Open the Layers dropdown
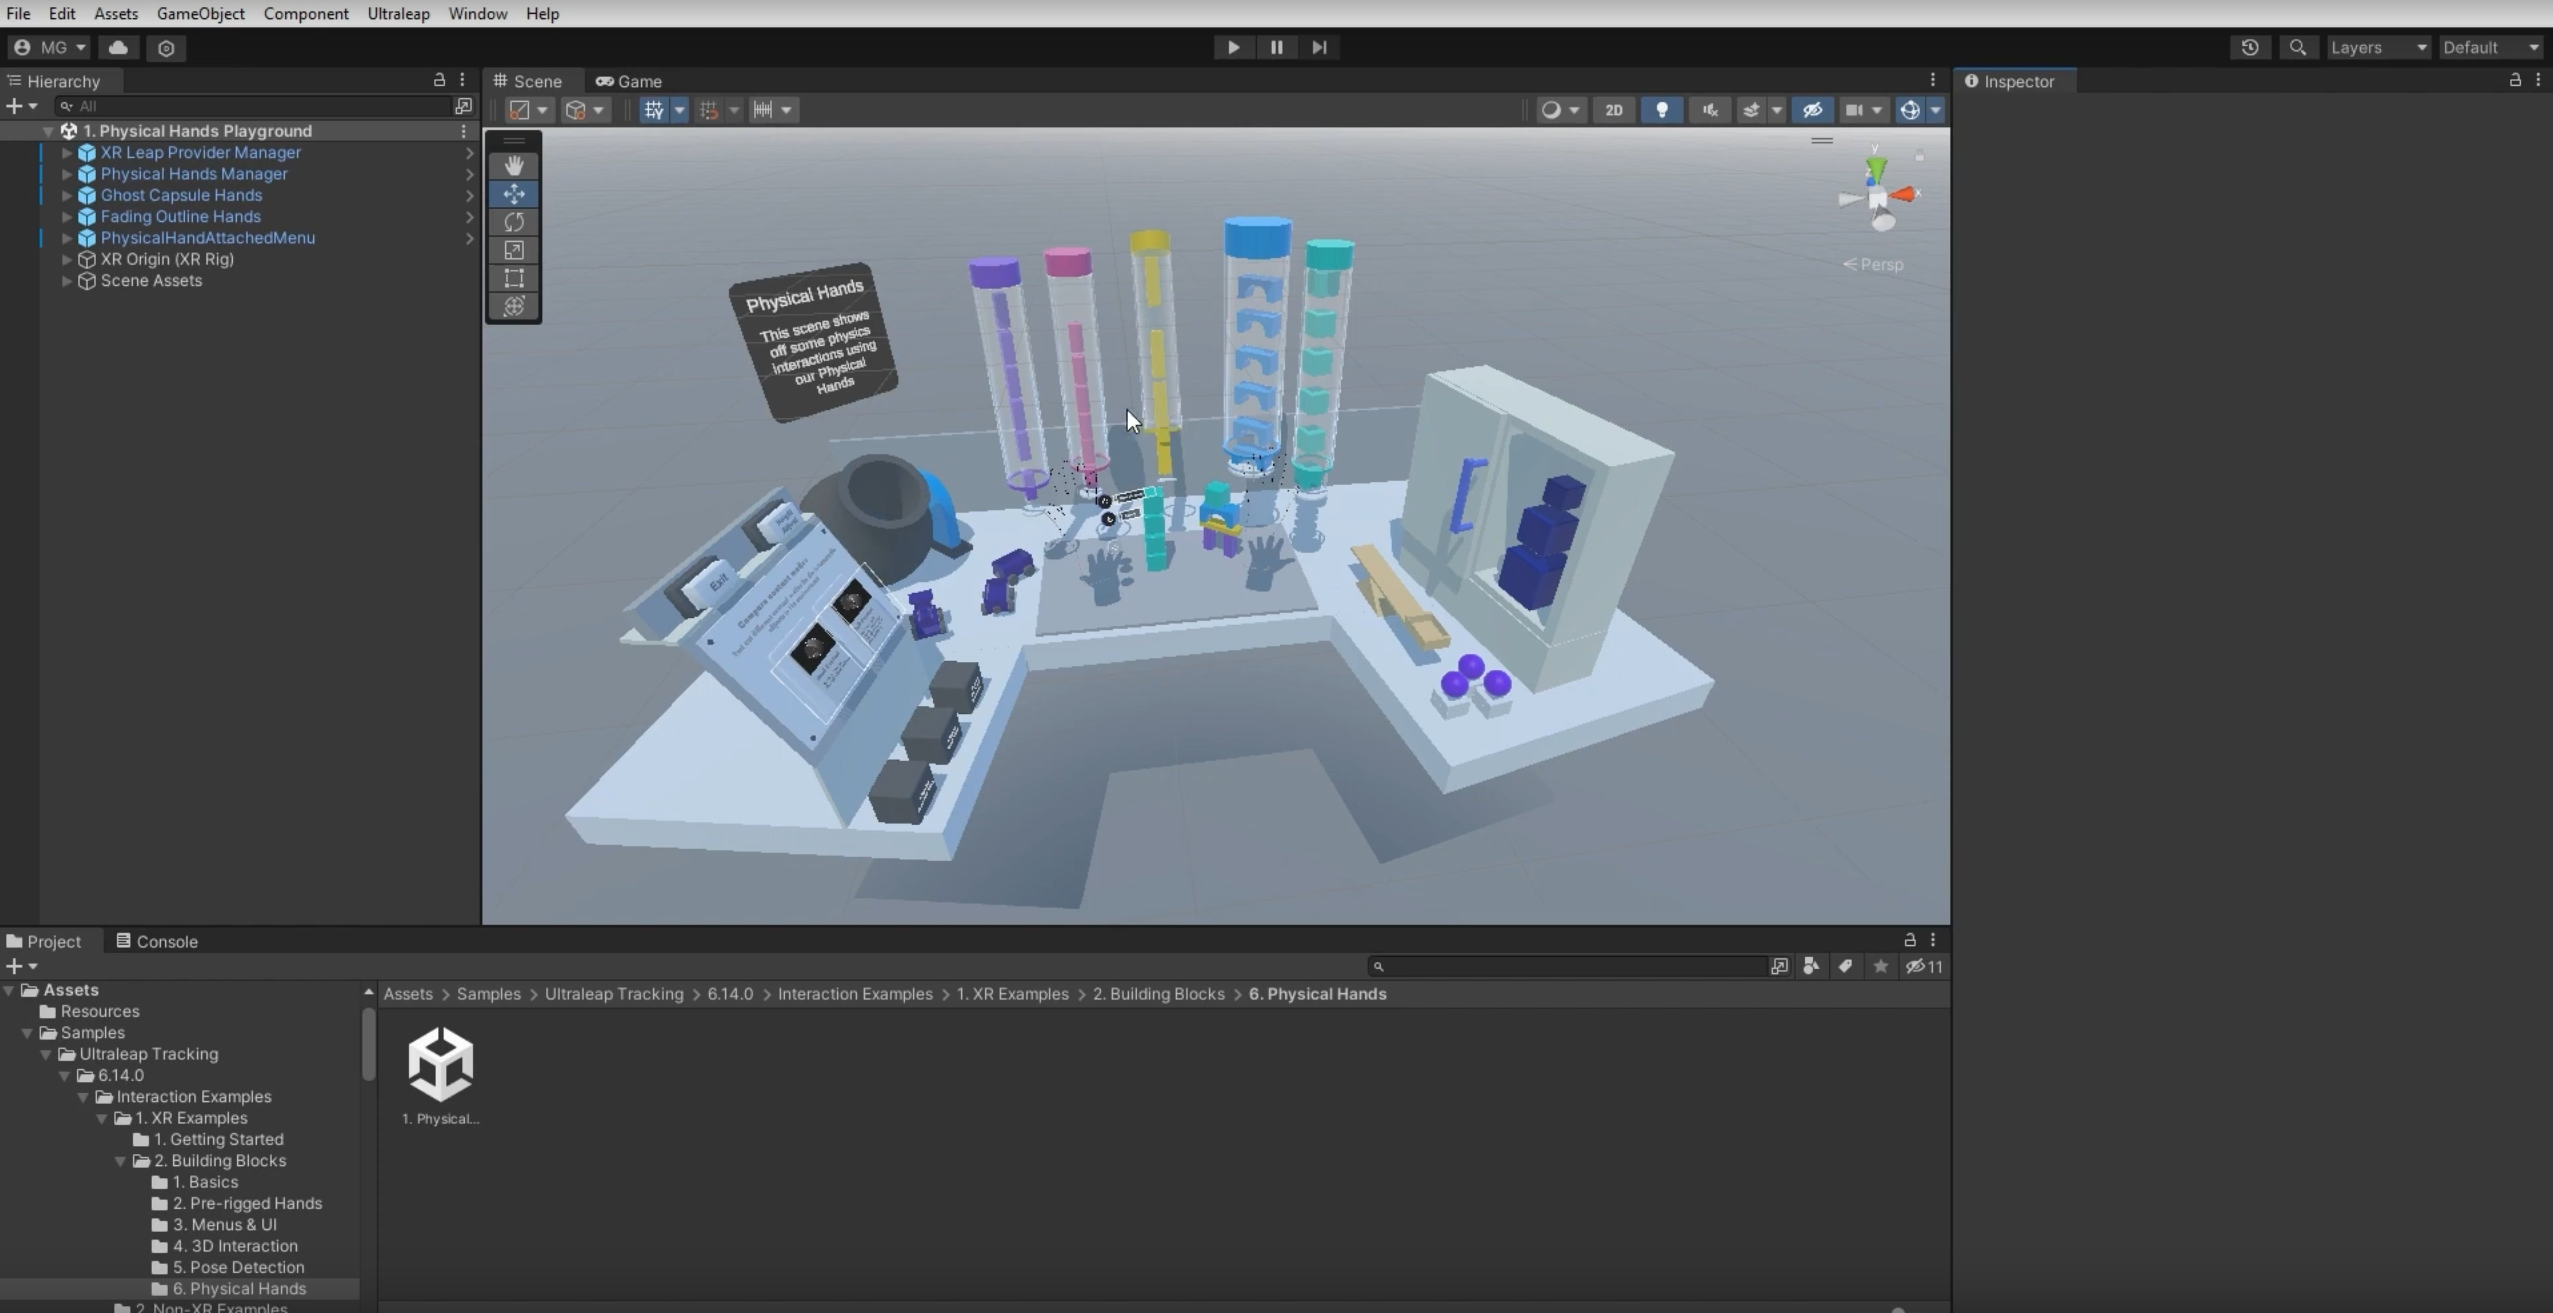This screenshot has height=1313, width=2553. coord(2378,47)
